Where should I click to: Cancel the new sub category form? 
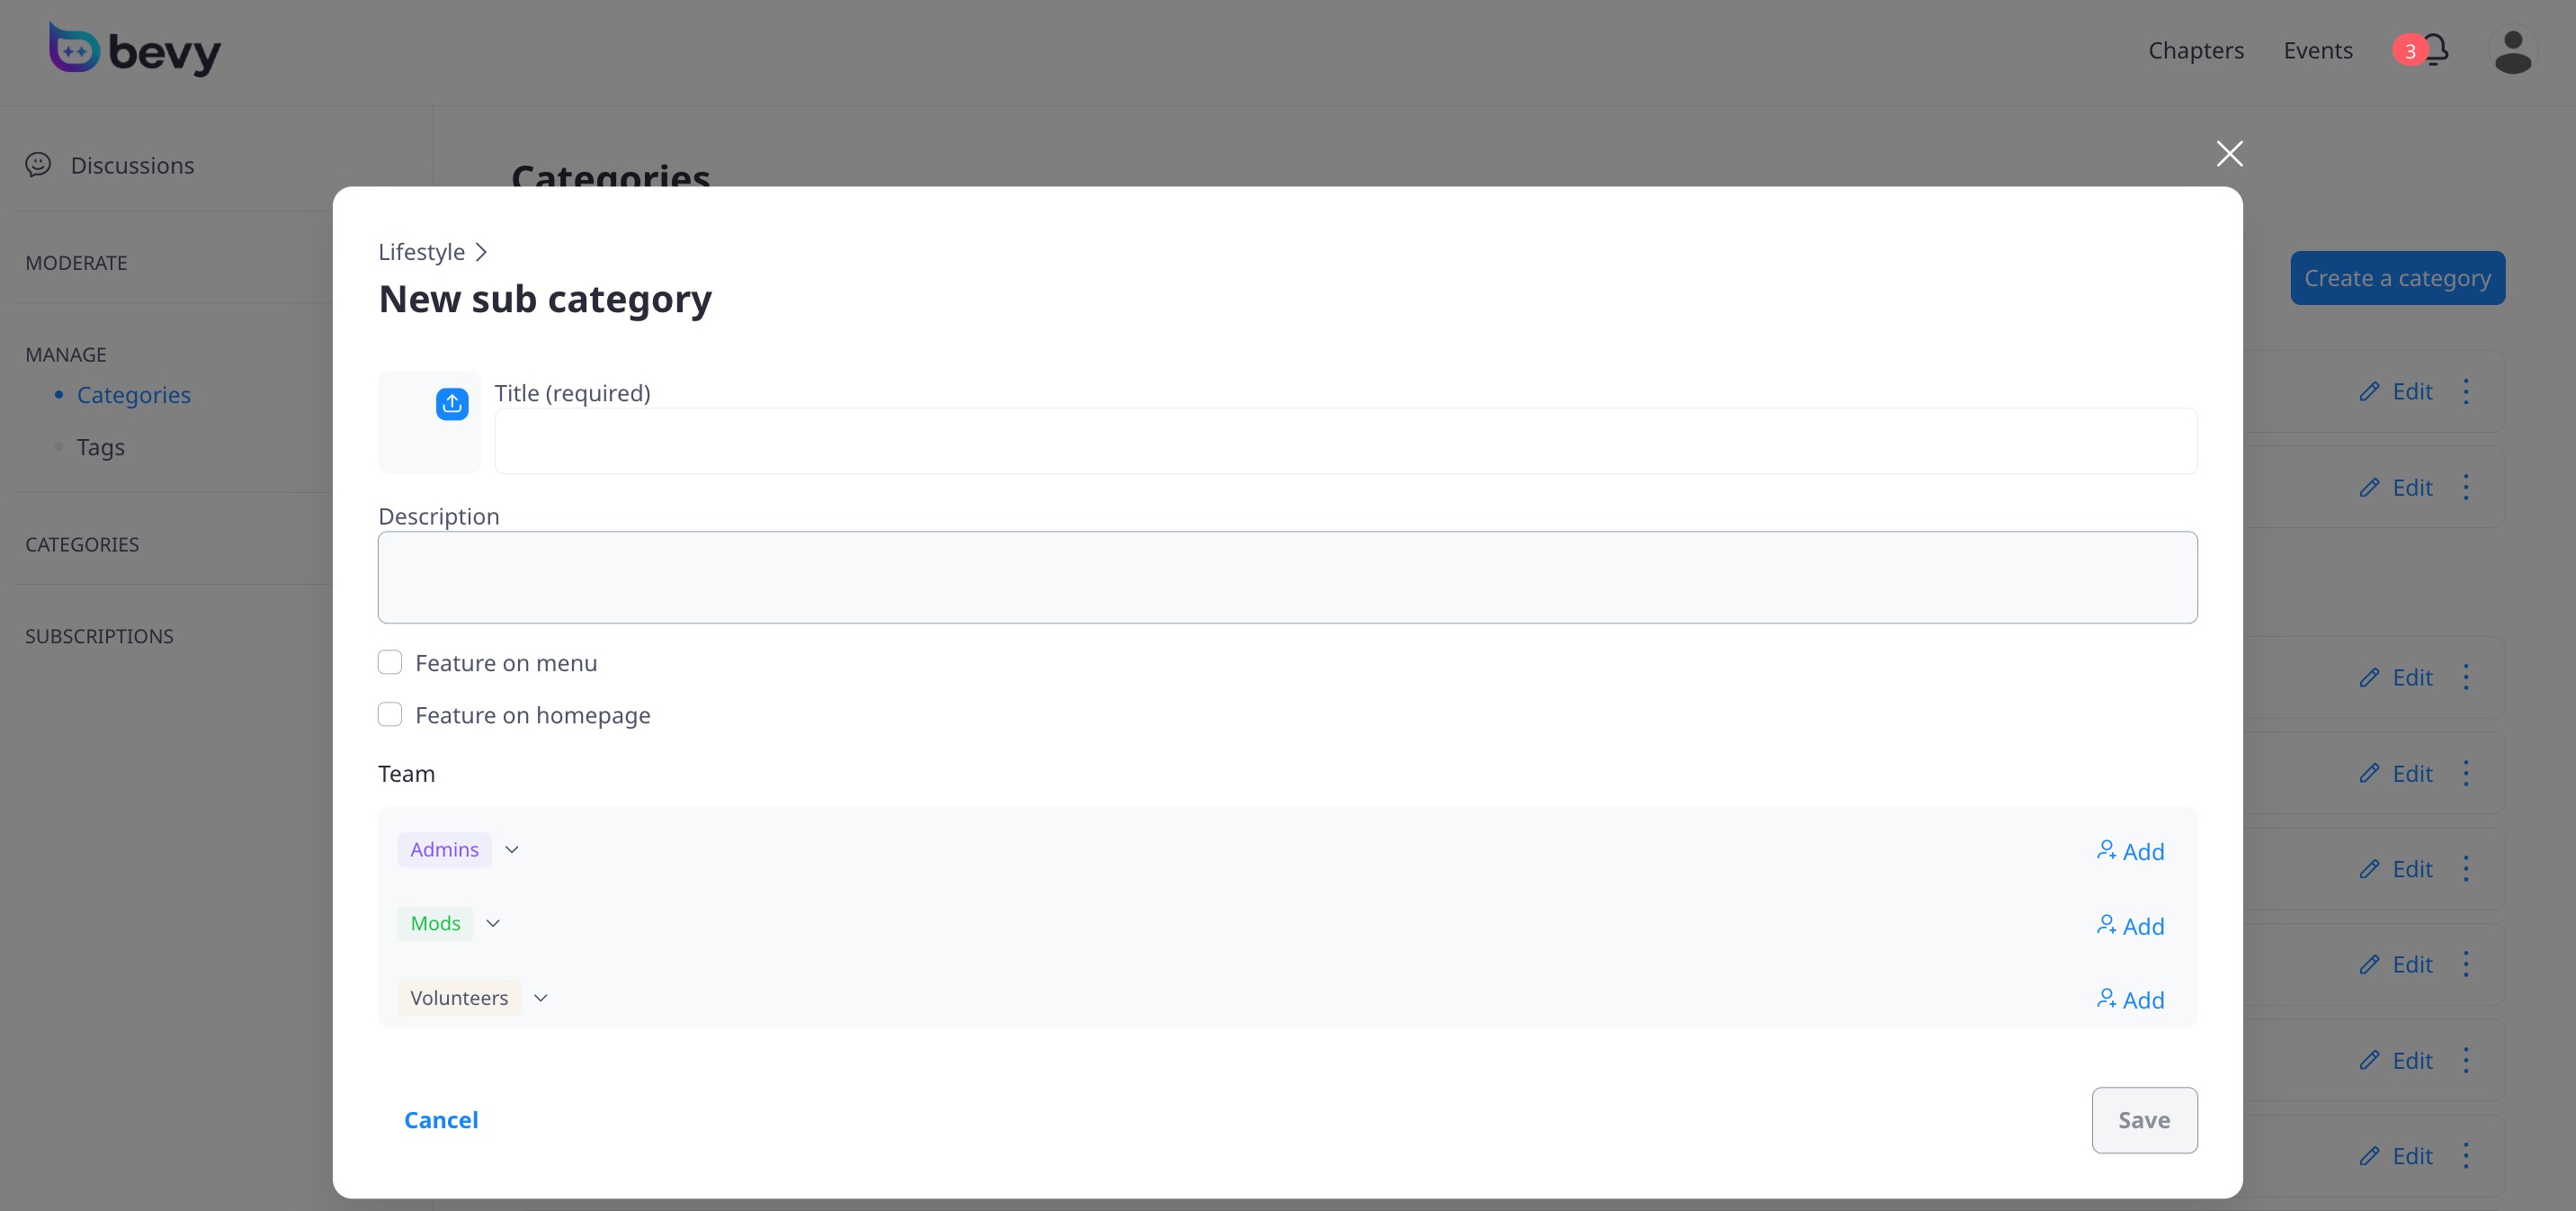pos(441,1120)
